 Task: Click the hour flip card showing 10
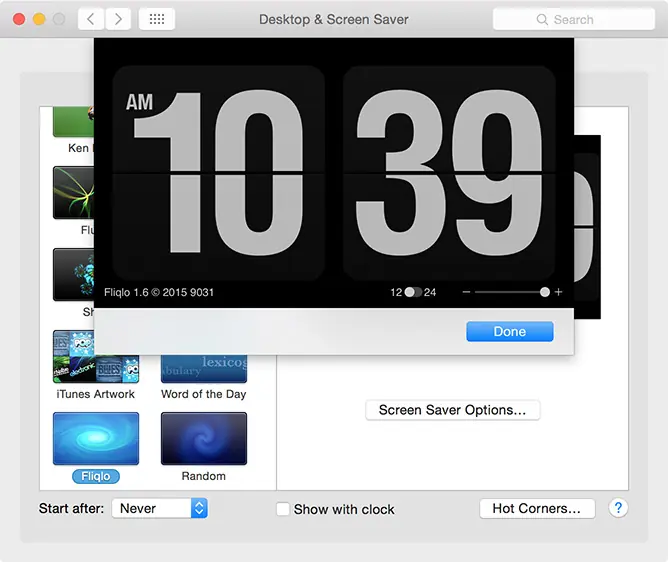[x=219, y=173]
